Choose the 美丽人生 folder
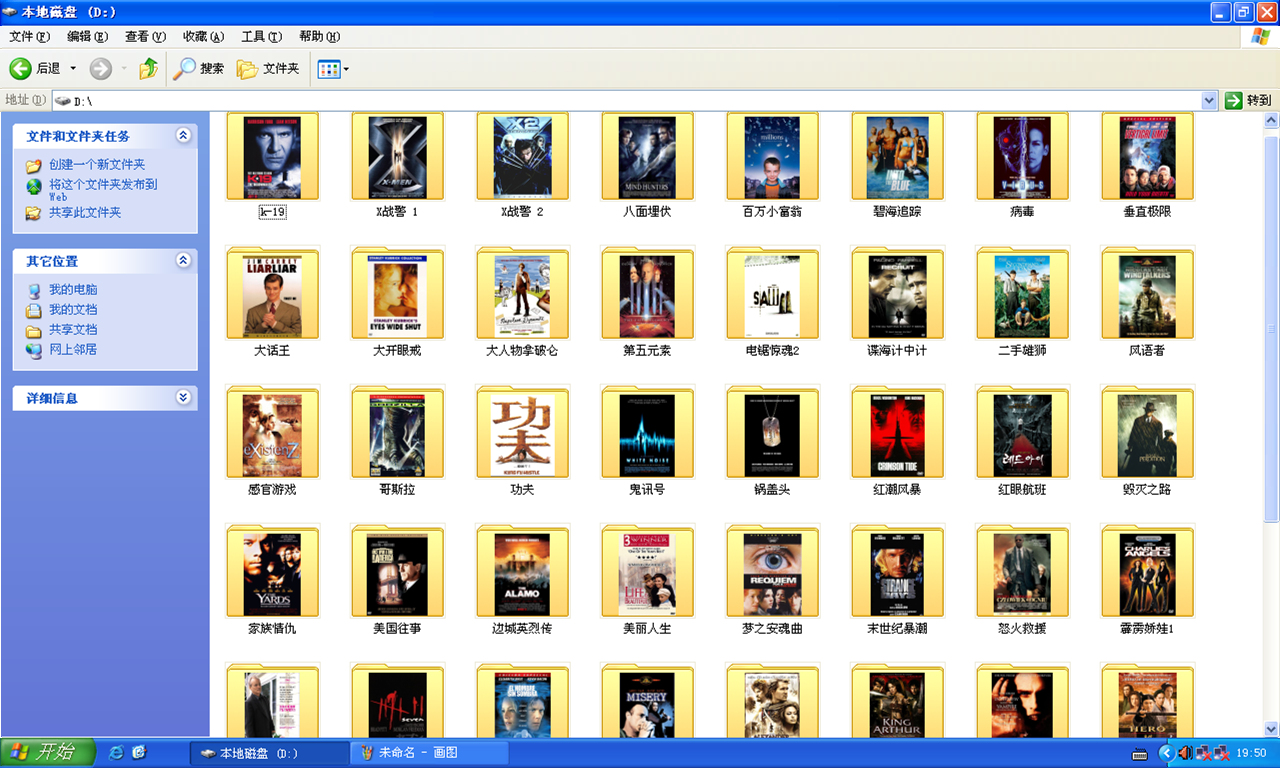The width and height of the screenshot is (1280, 768). 647,574
